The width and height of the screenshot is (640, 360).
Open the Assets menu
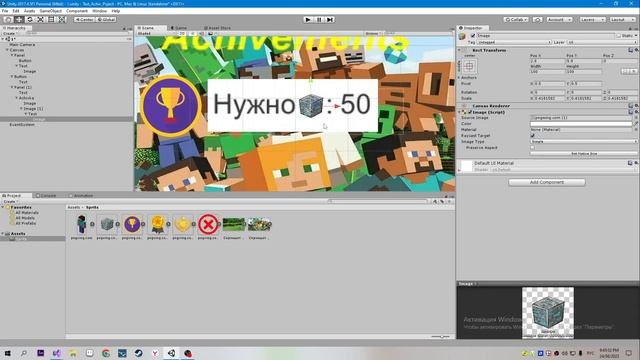(29, 11)
